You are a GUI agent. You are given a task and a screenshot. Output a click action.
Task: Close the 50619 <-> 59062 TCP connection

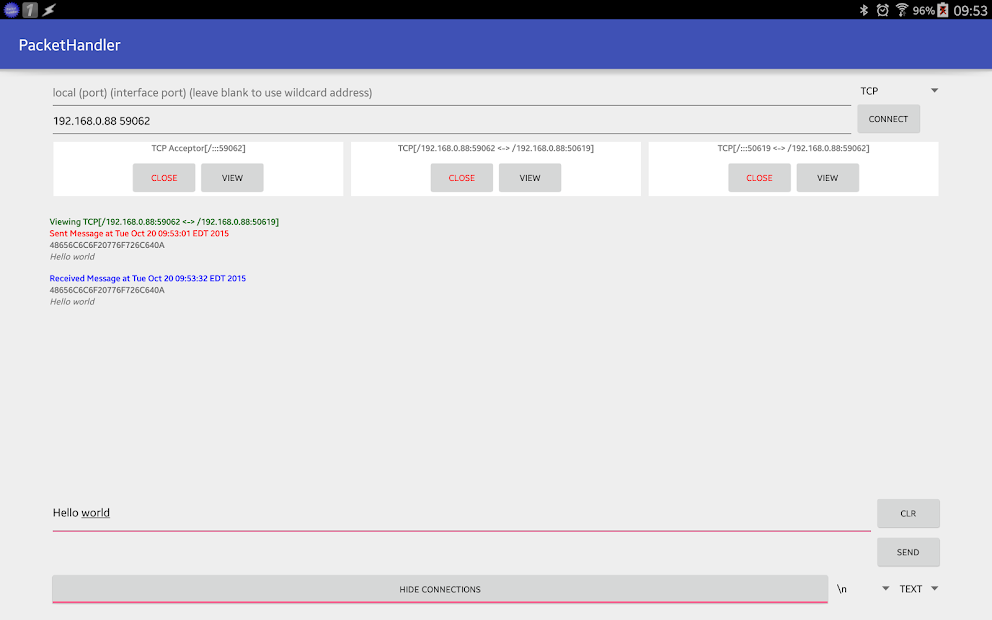pyautogui.click(x=759, y=178)
